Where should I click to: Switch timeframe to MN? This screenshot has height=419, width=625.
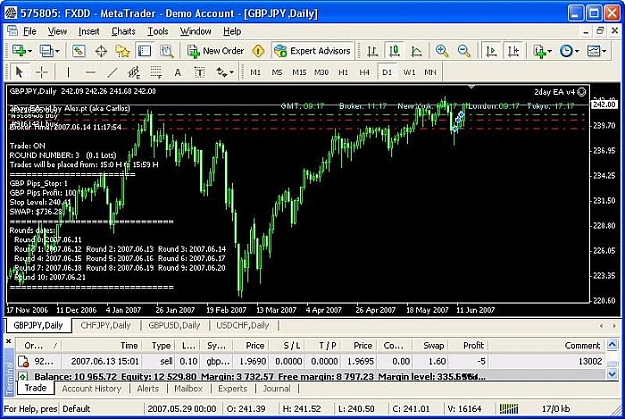pyautogui.click(x=430, y=72)
